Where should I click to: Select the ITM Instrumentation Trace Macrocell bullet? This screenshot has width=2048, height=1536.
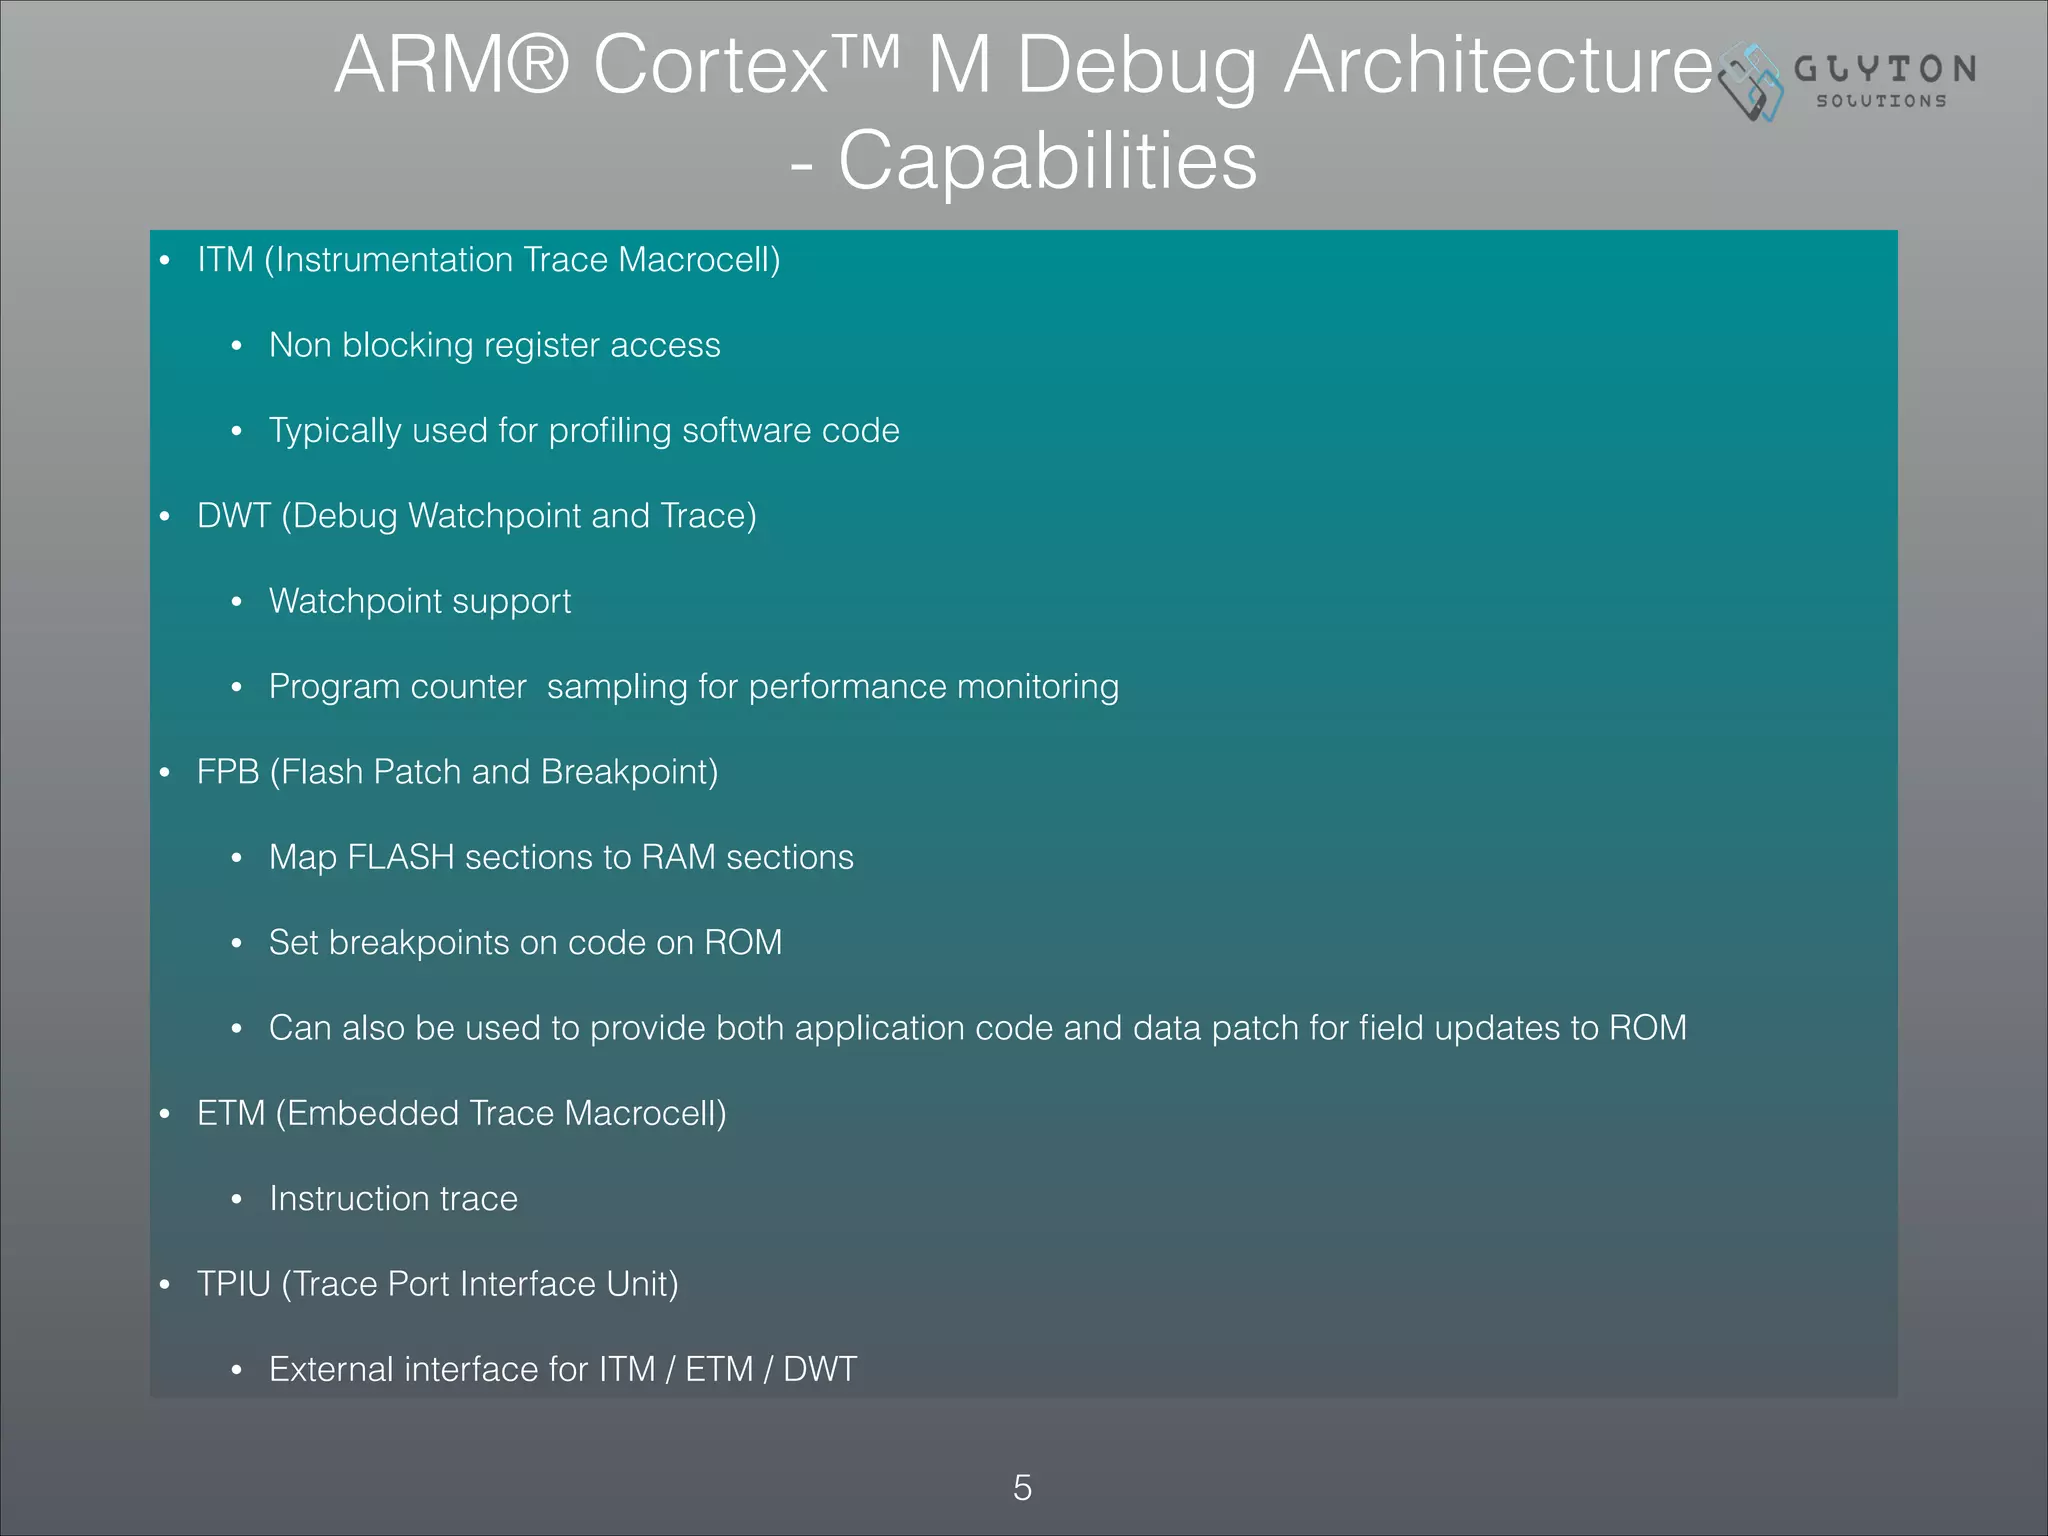click(x=488, y=260)
